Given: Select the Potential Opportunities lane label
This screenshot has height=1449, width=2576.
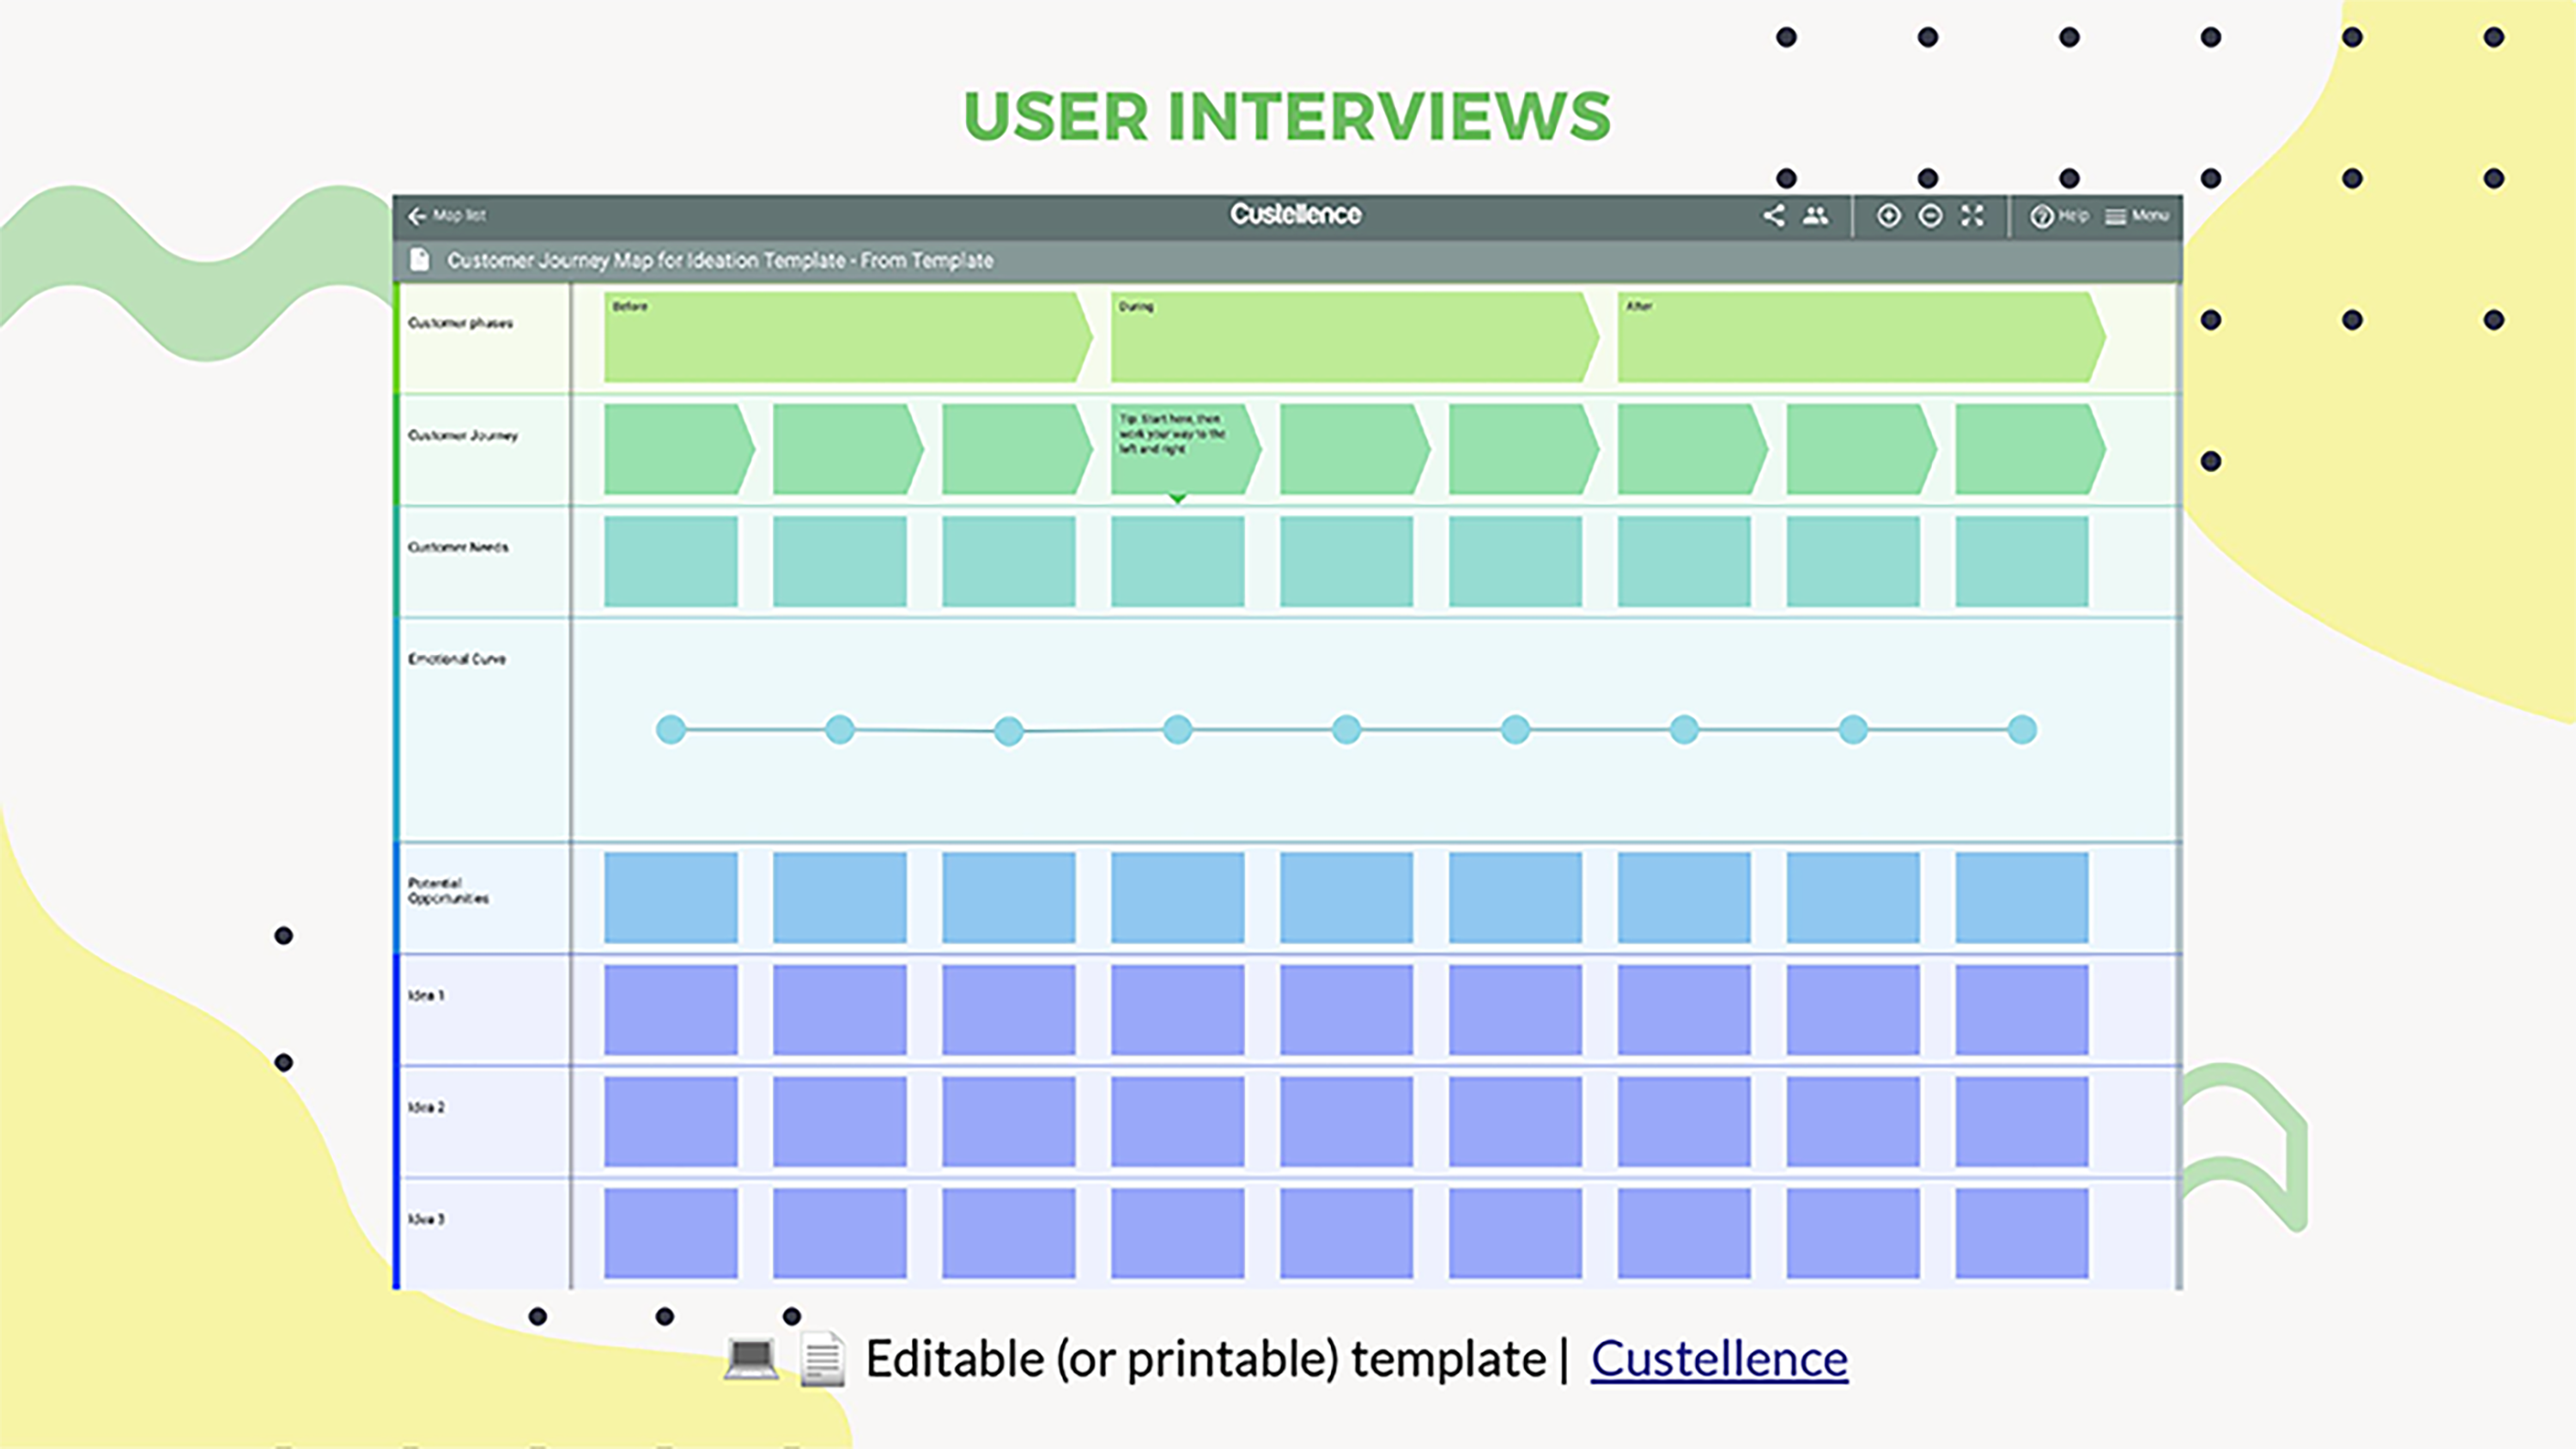Looking at the screenshot, I should coord(448,890).
